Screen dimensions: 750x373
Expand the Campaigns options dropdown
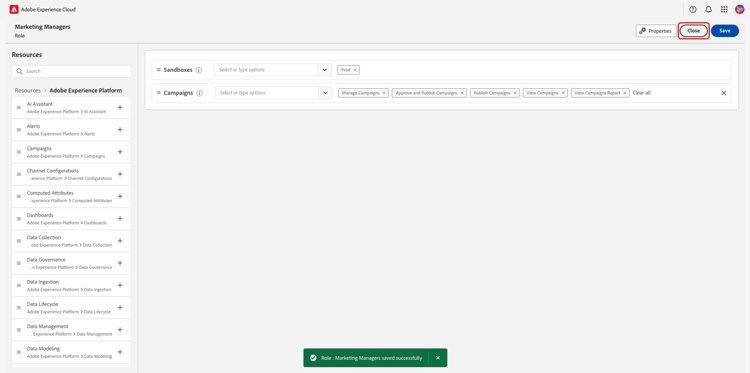click(x=325, y=93)
